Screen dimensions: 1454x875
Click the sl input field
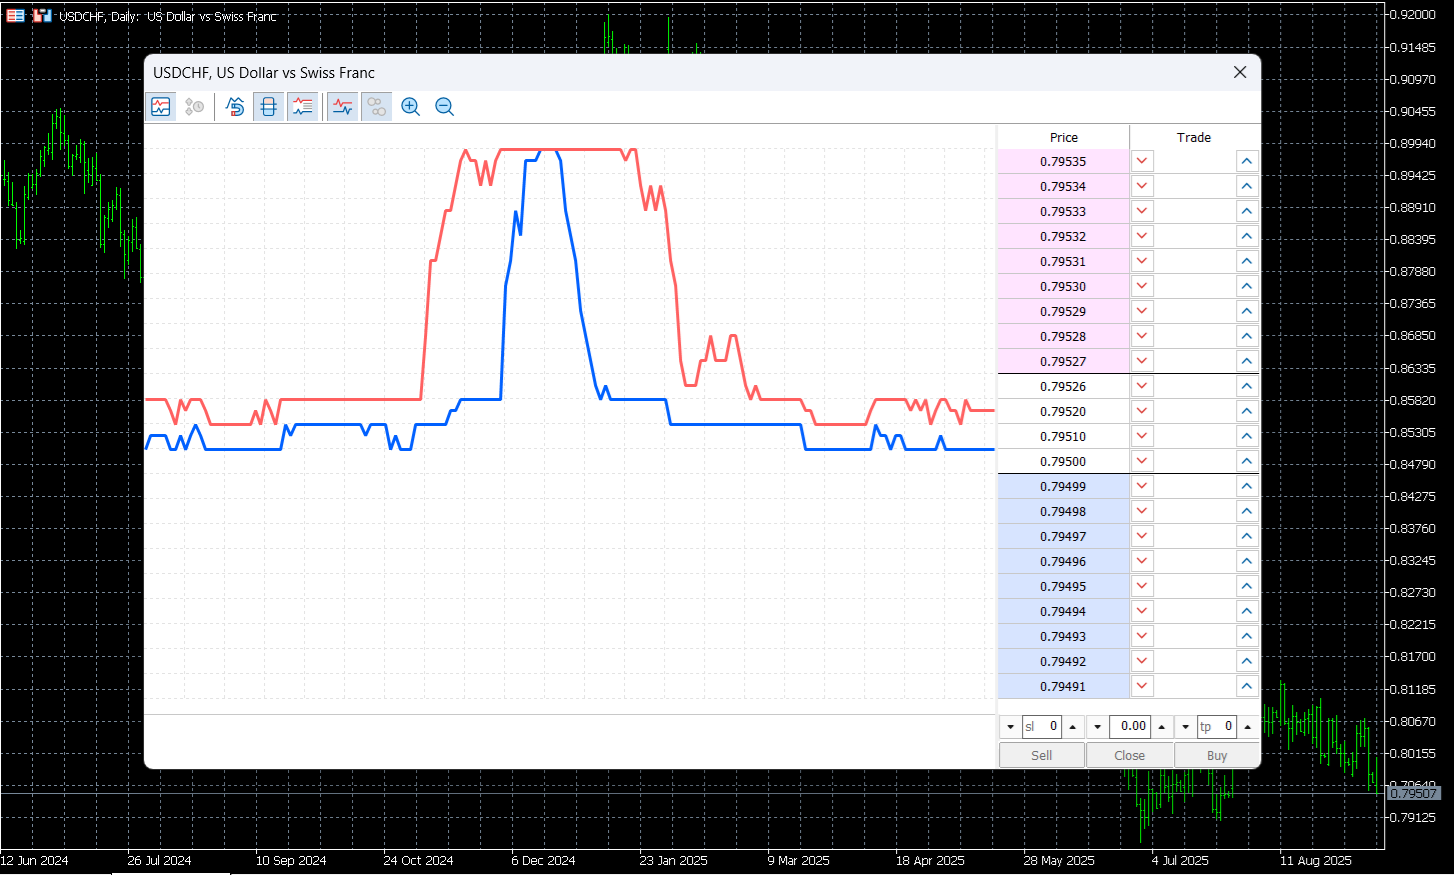click(1041, 727)
